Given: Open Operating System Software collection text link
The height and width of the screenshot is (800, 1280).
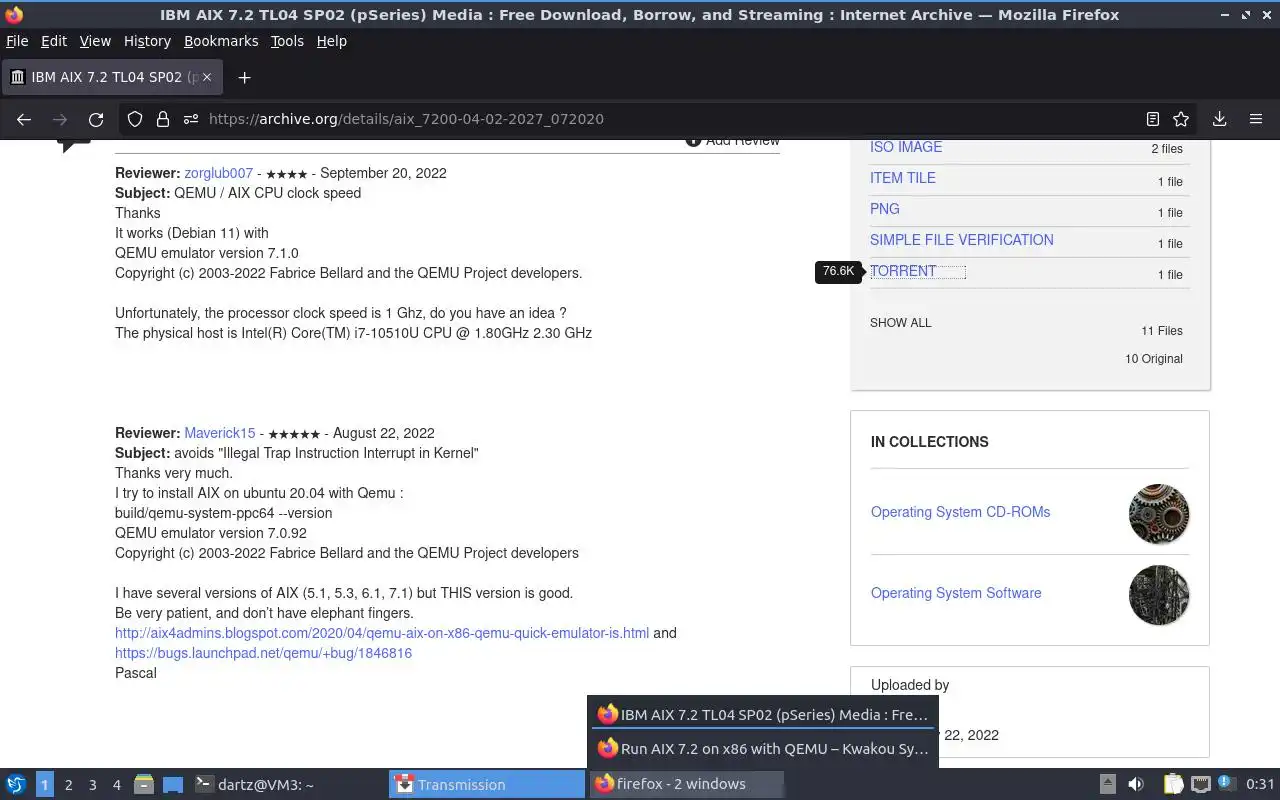Looking at the screenshot, I should (956, 593).
